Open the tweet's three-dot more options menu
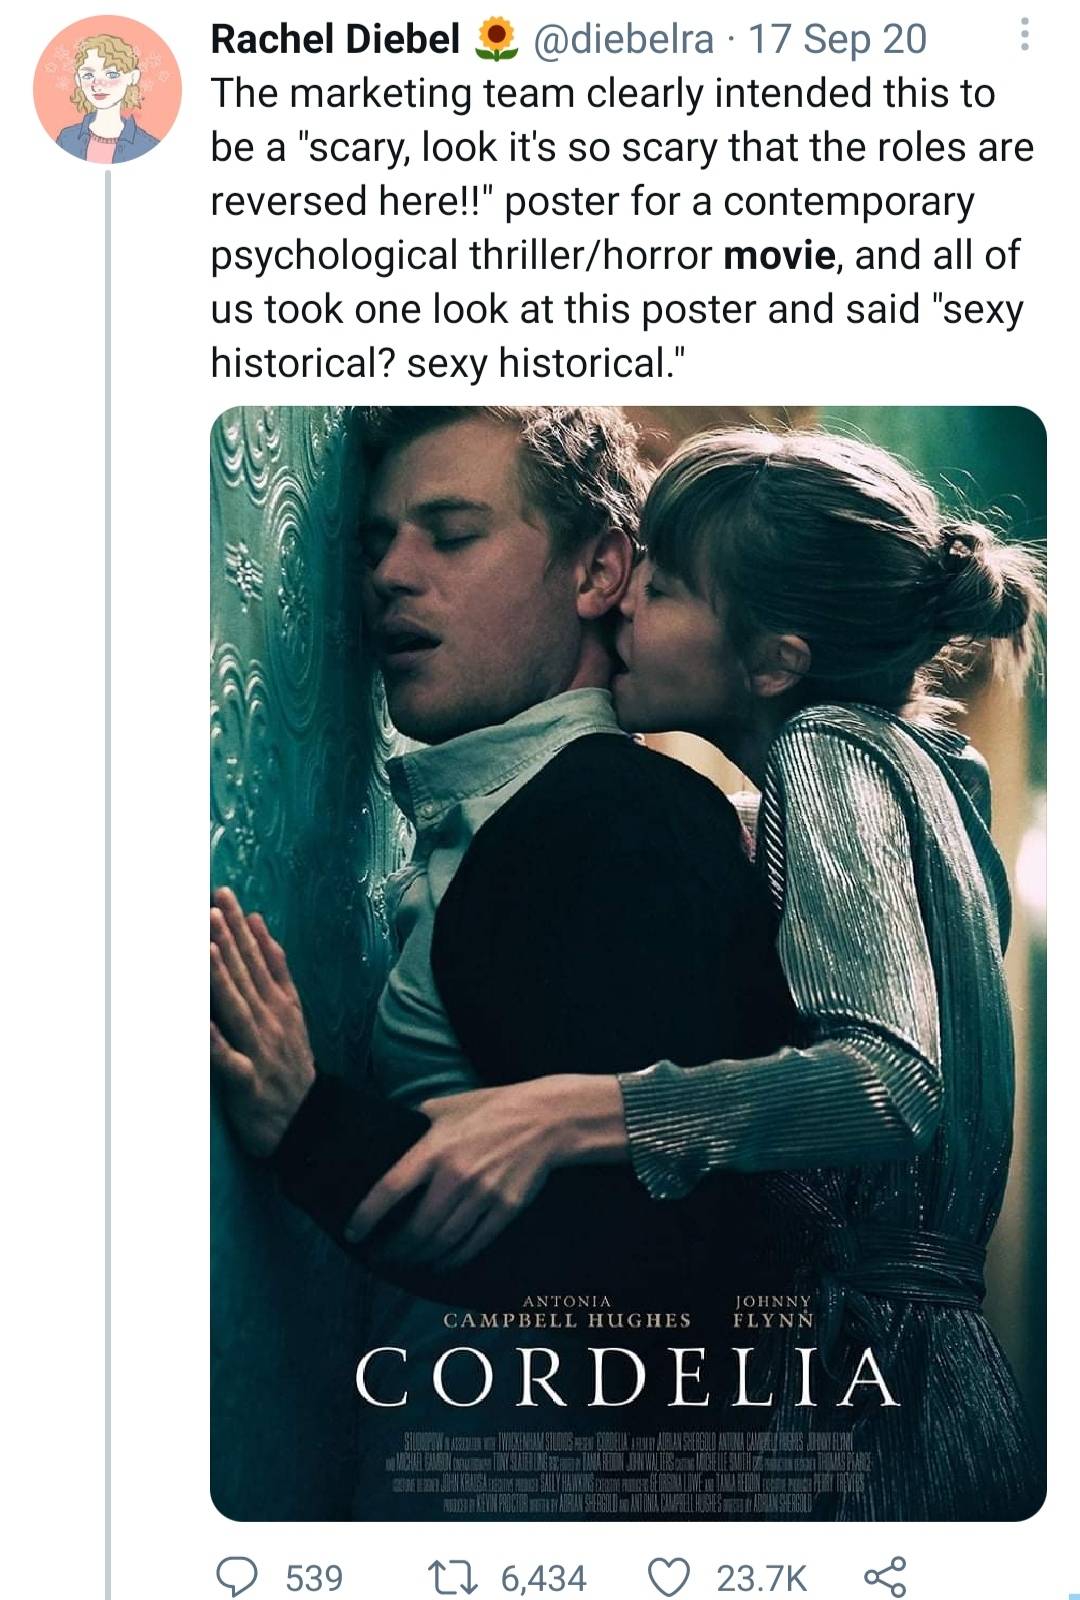The height and width of the screenshot is (1600, 1080). [1023, 39]
